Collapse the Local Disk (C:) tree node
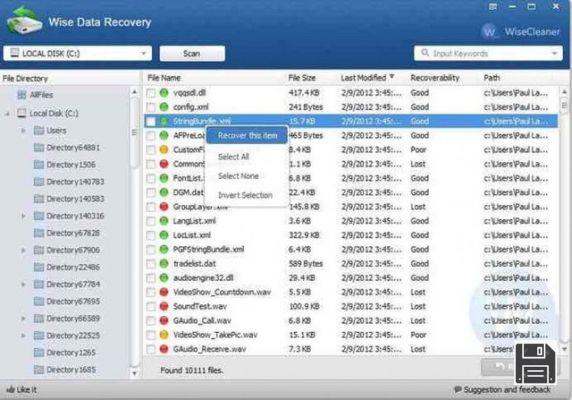572x400 pixels. click(7, 114)
